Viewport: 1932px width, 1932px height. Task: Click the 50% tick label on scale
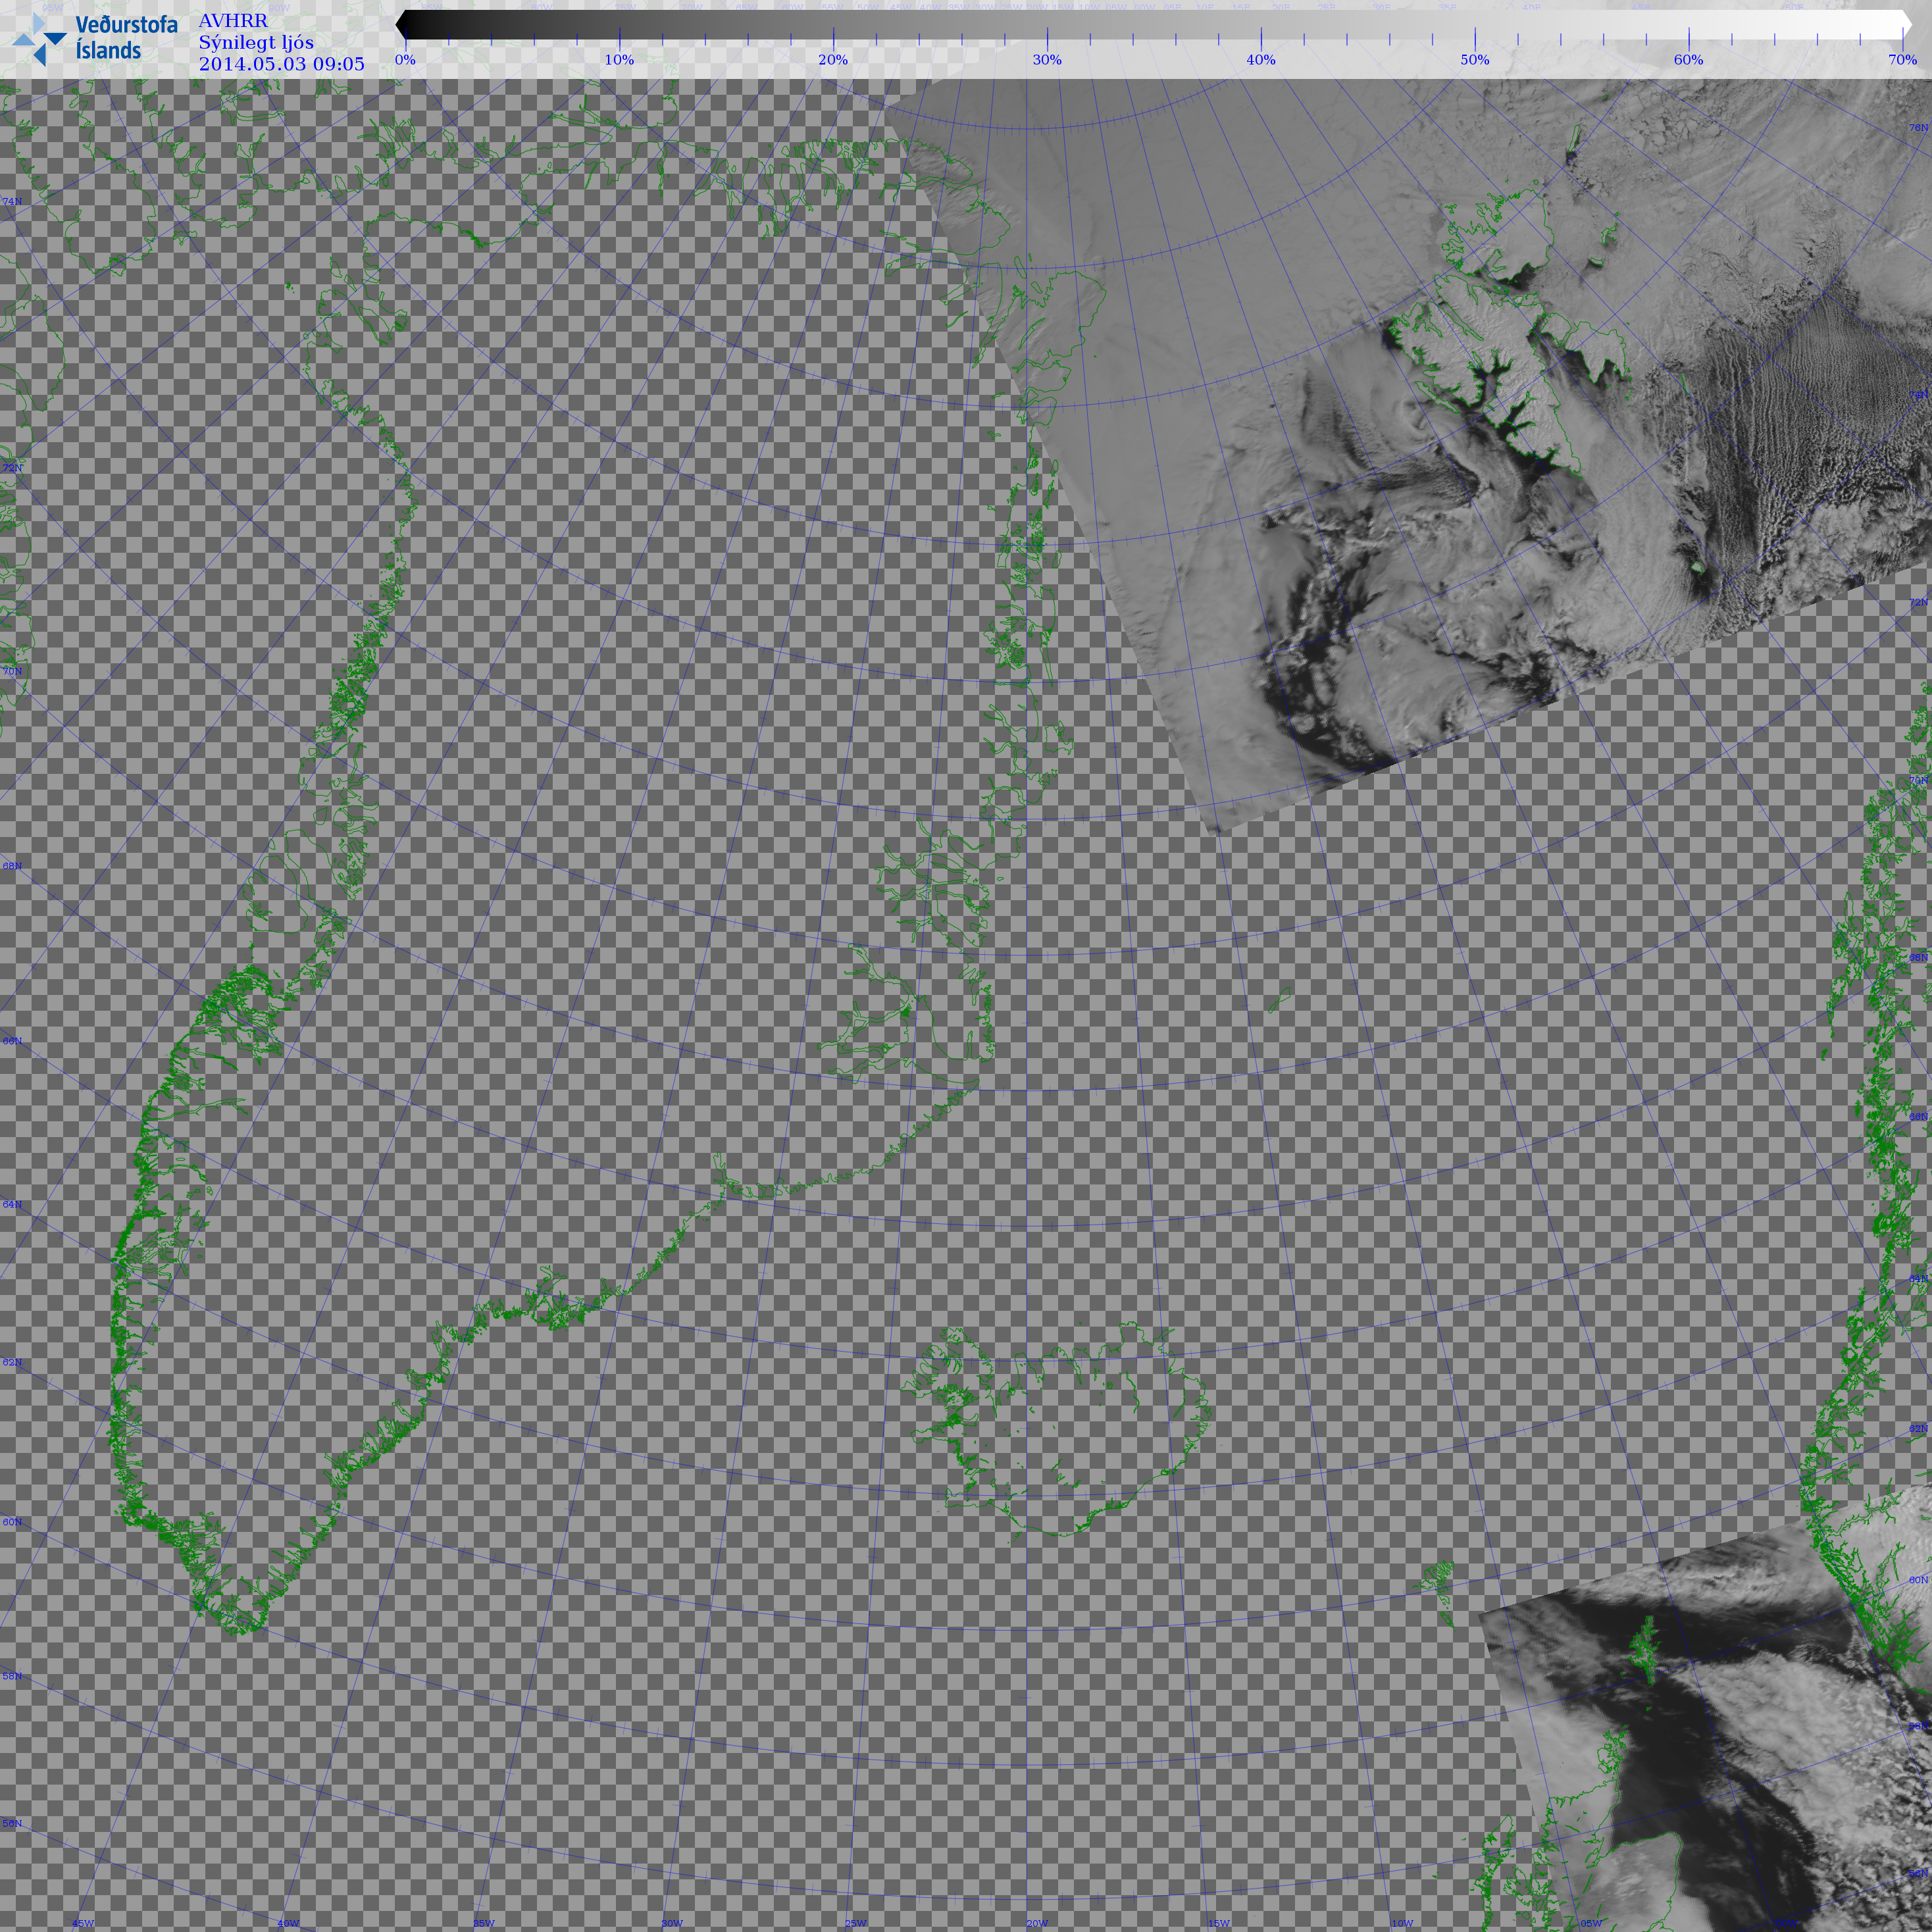pyautogui.click(x=1474, y=60)
